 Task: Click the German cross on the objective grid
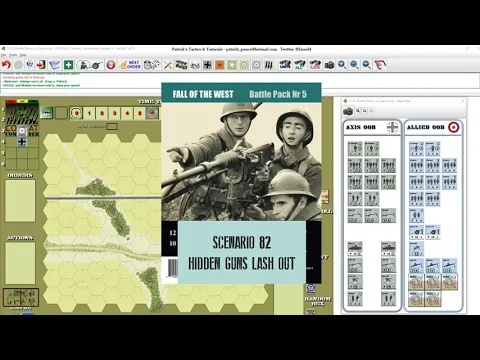(22, 142)
